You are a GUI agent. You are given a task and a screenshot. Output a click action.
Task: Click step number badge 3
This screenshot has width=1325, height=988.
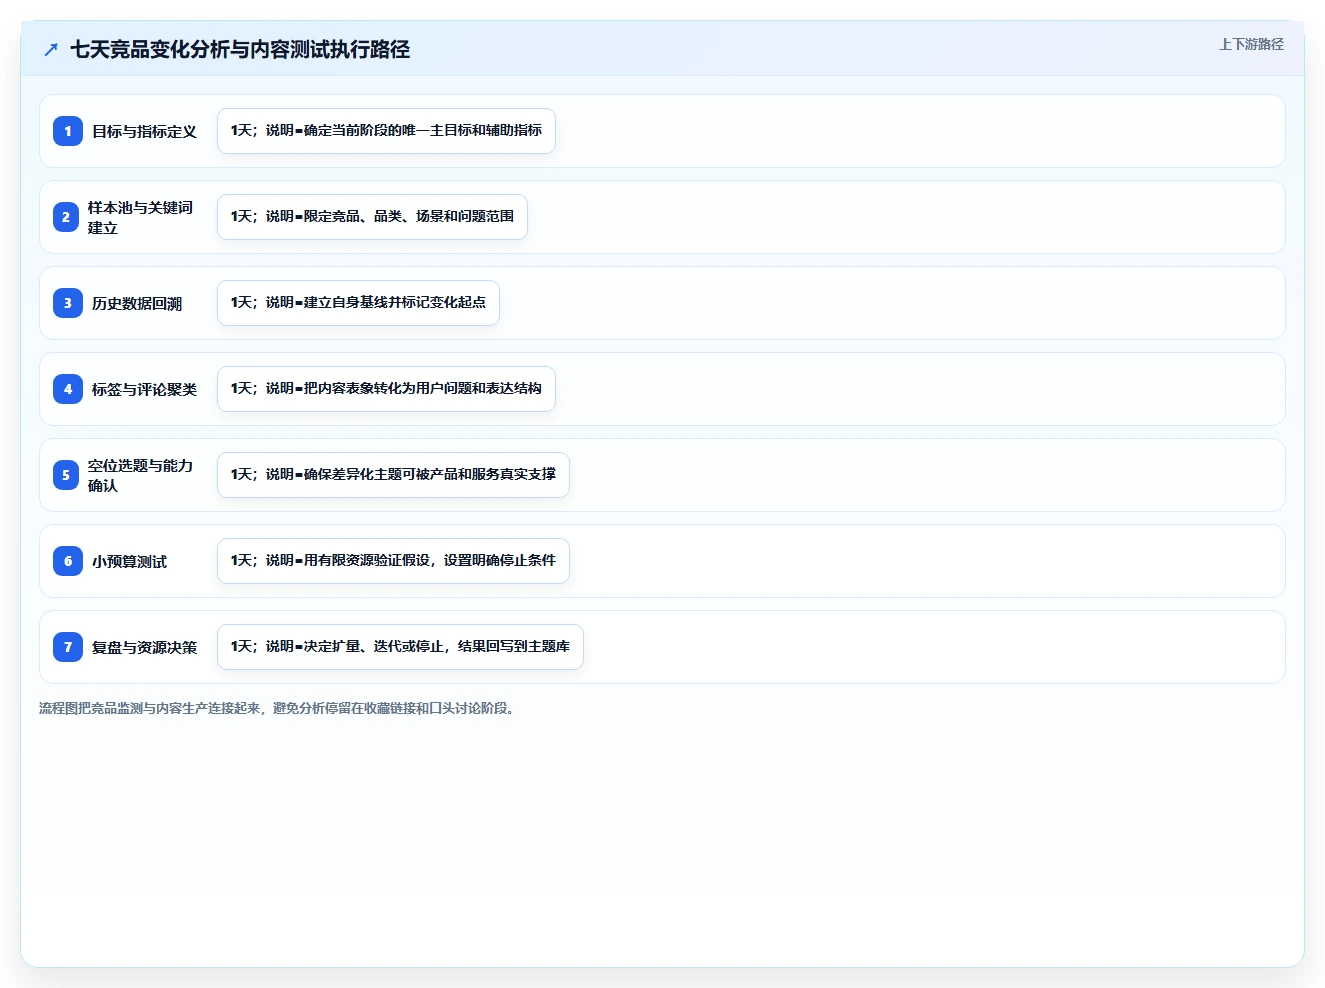pyautogui.click(x=68, y=303)
